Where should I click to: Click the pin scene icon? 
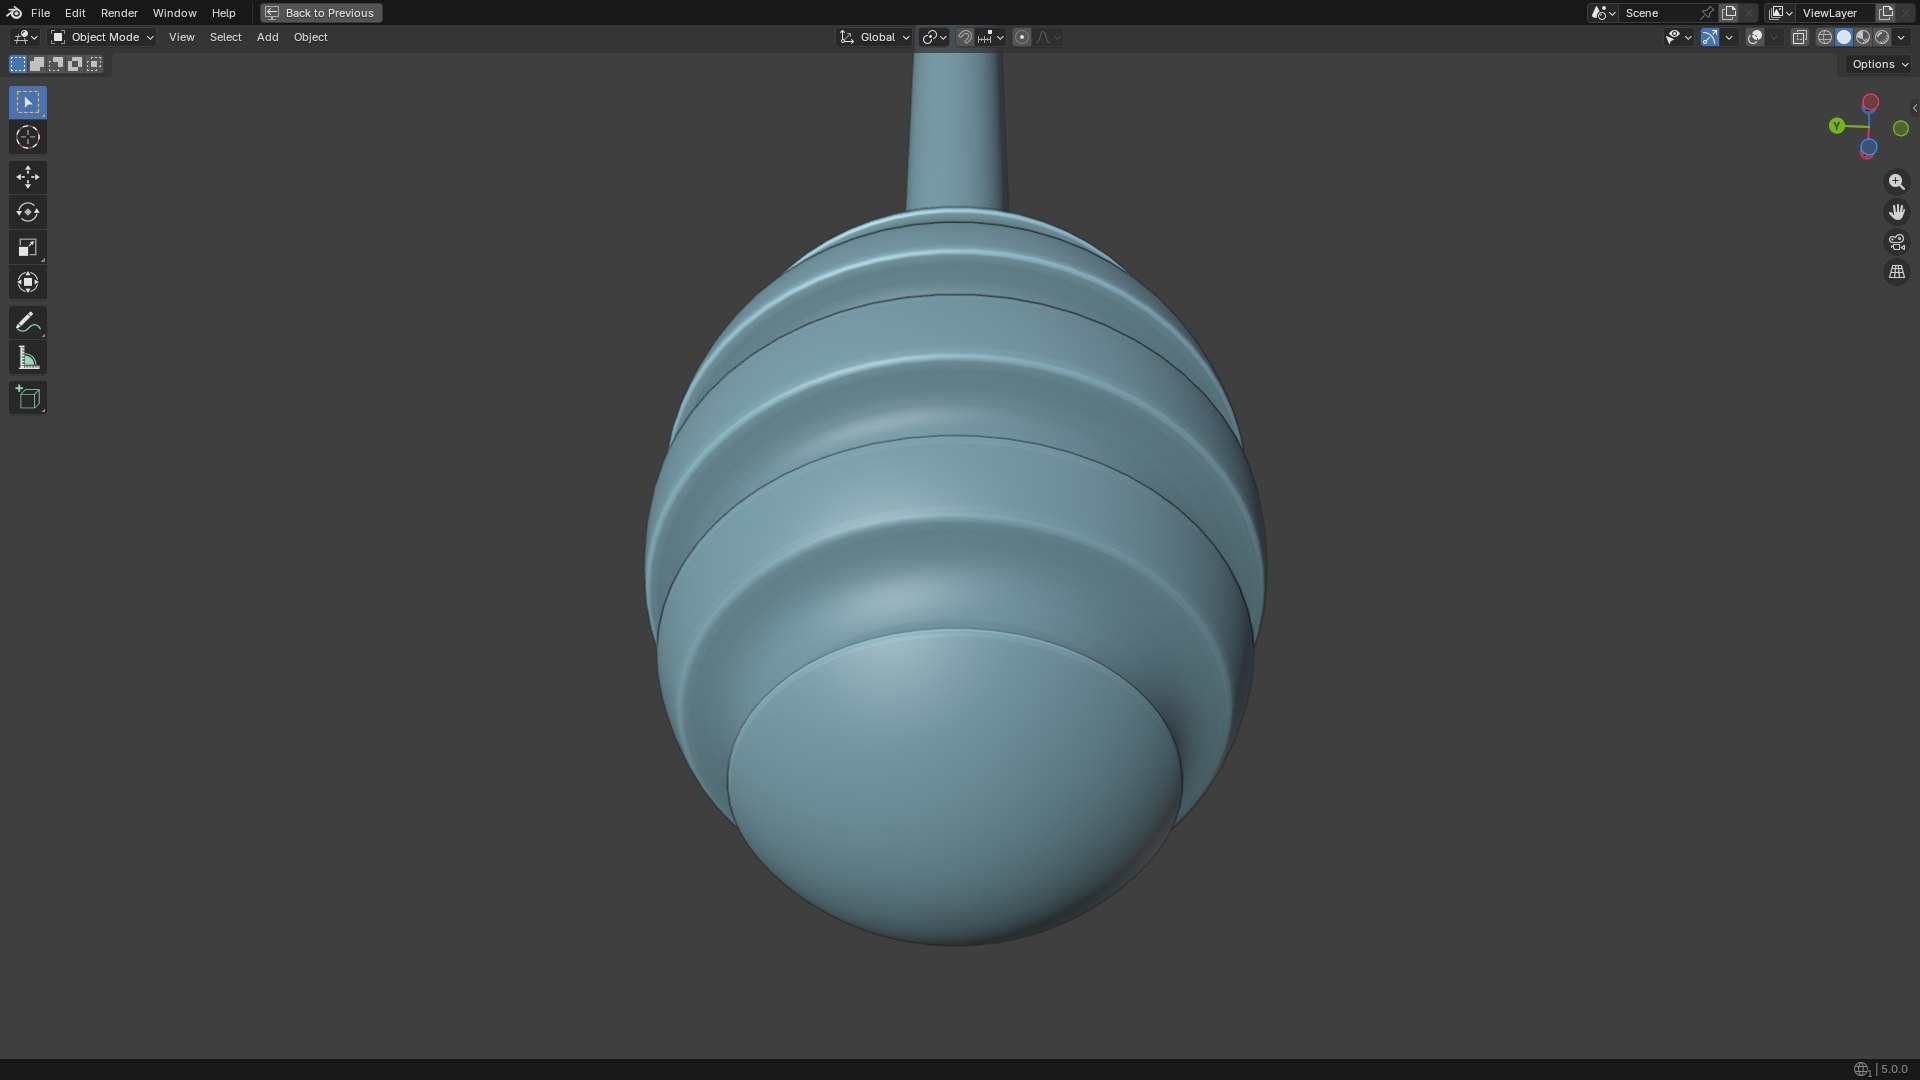click(1707, 13)
